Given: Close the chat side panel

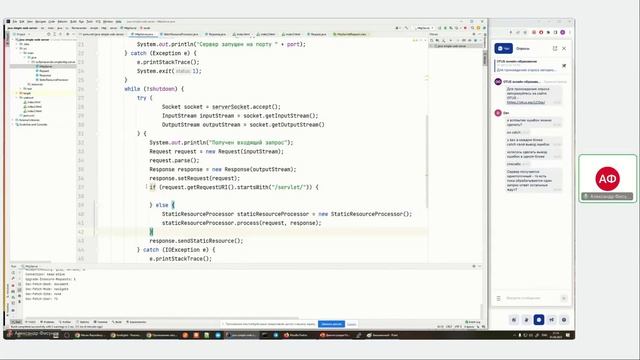Looking at the screenshot, I should point(564,49).
